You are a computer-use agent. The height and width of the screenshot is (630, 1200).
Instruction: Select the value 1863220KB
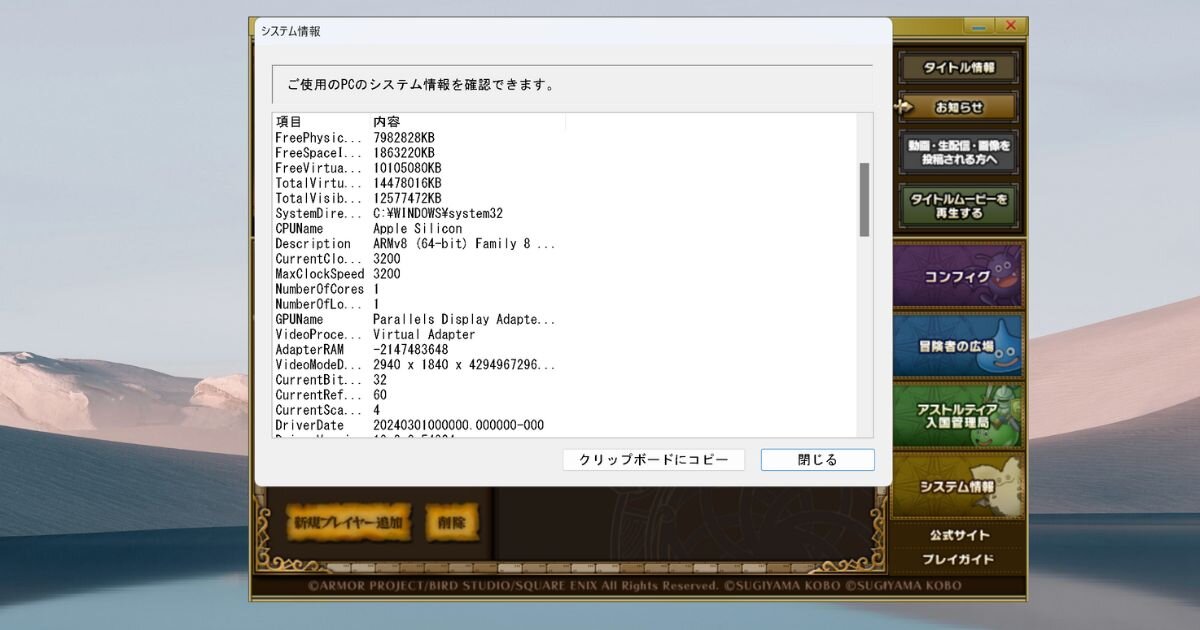[404, 153]
